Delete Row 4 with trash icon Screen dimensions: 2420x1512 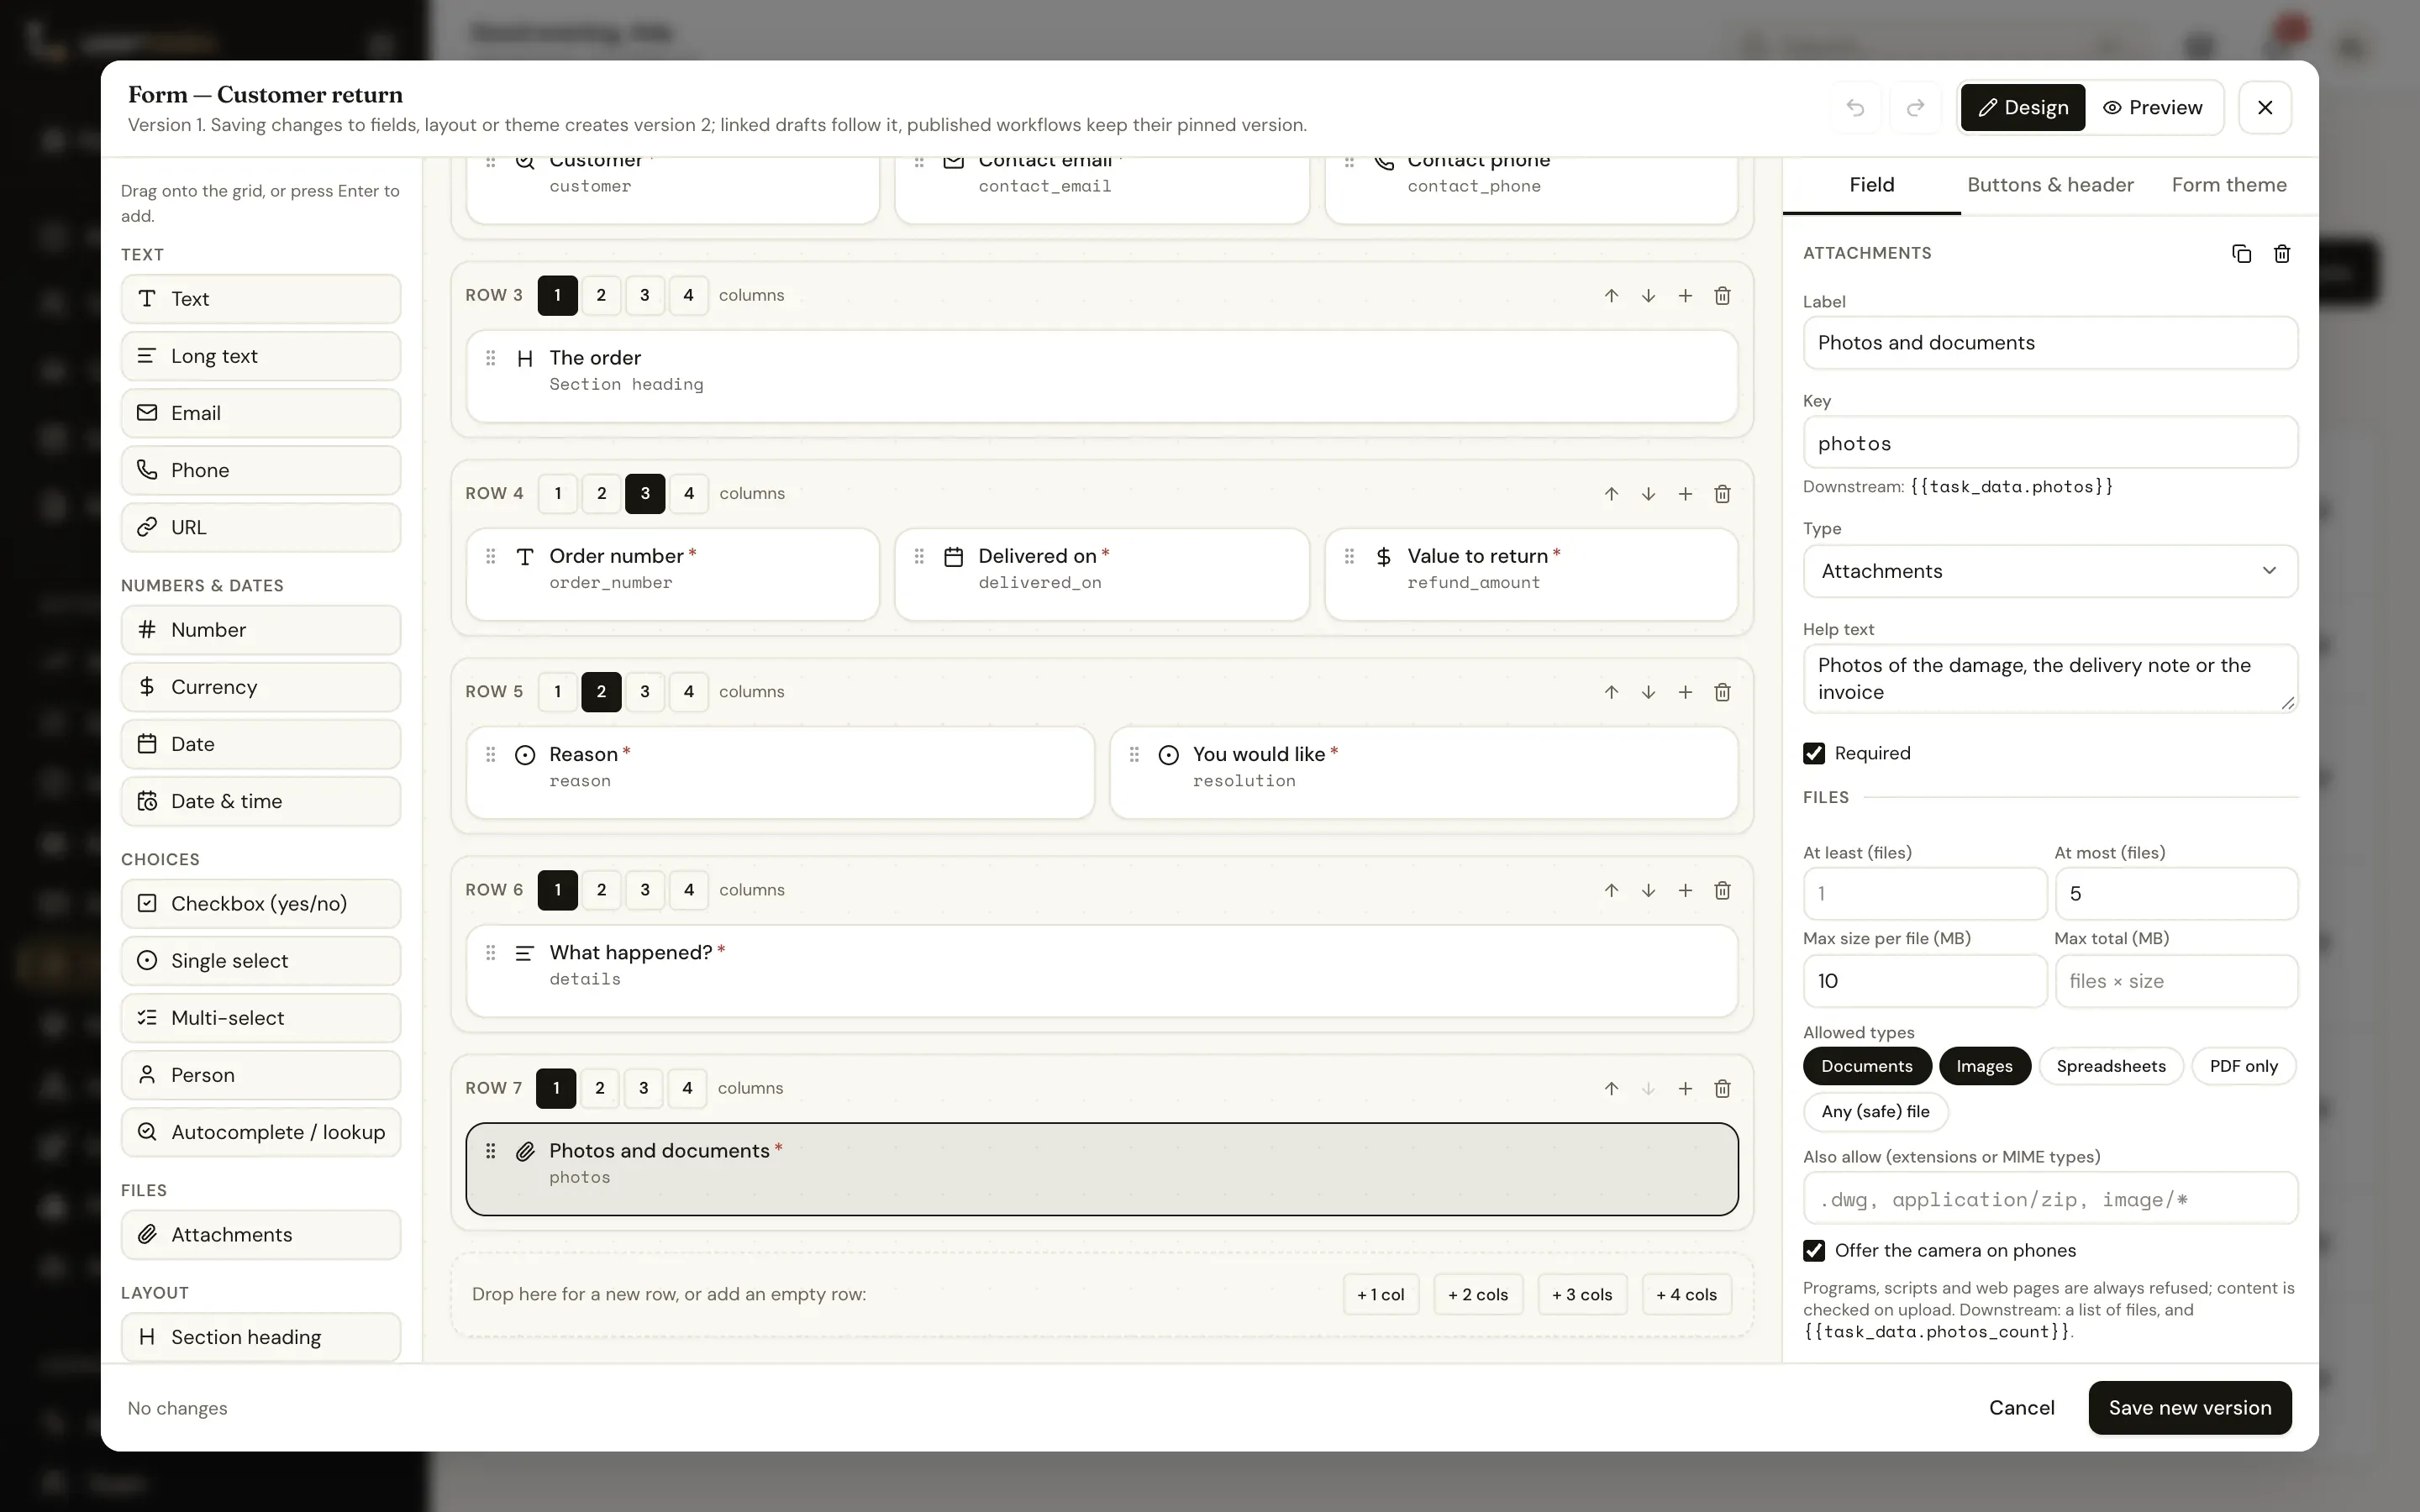click(x=1722, y=494)
